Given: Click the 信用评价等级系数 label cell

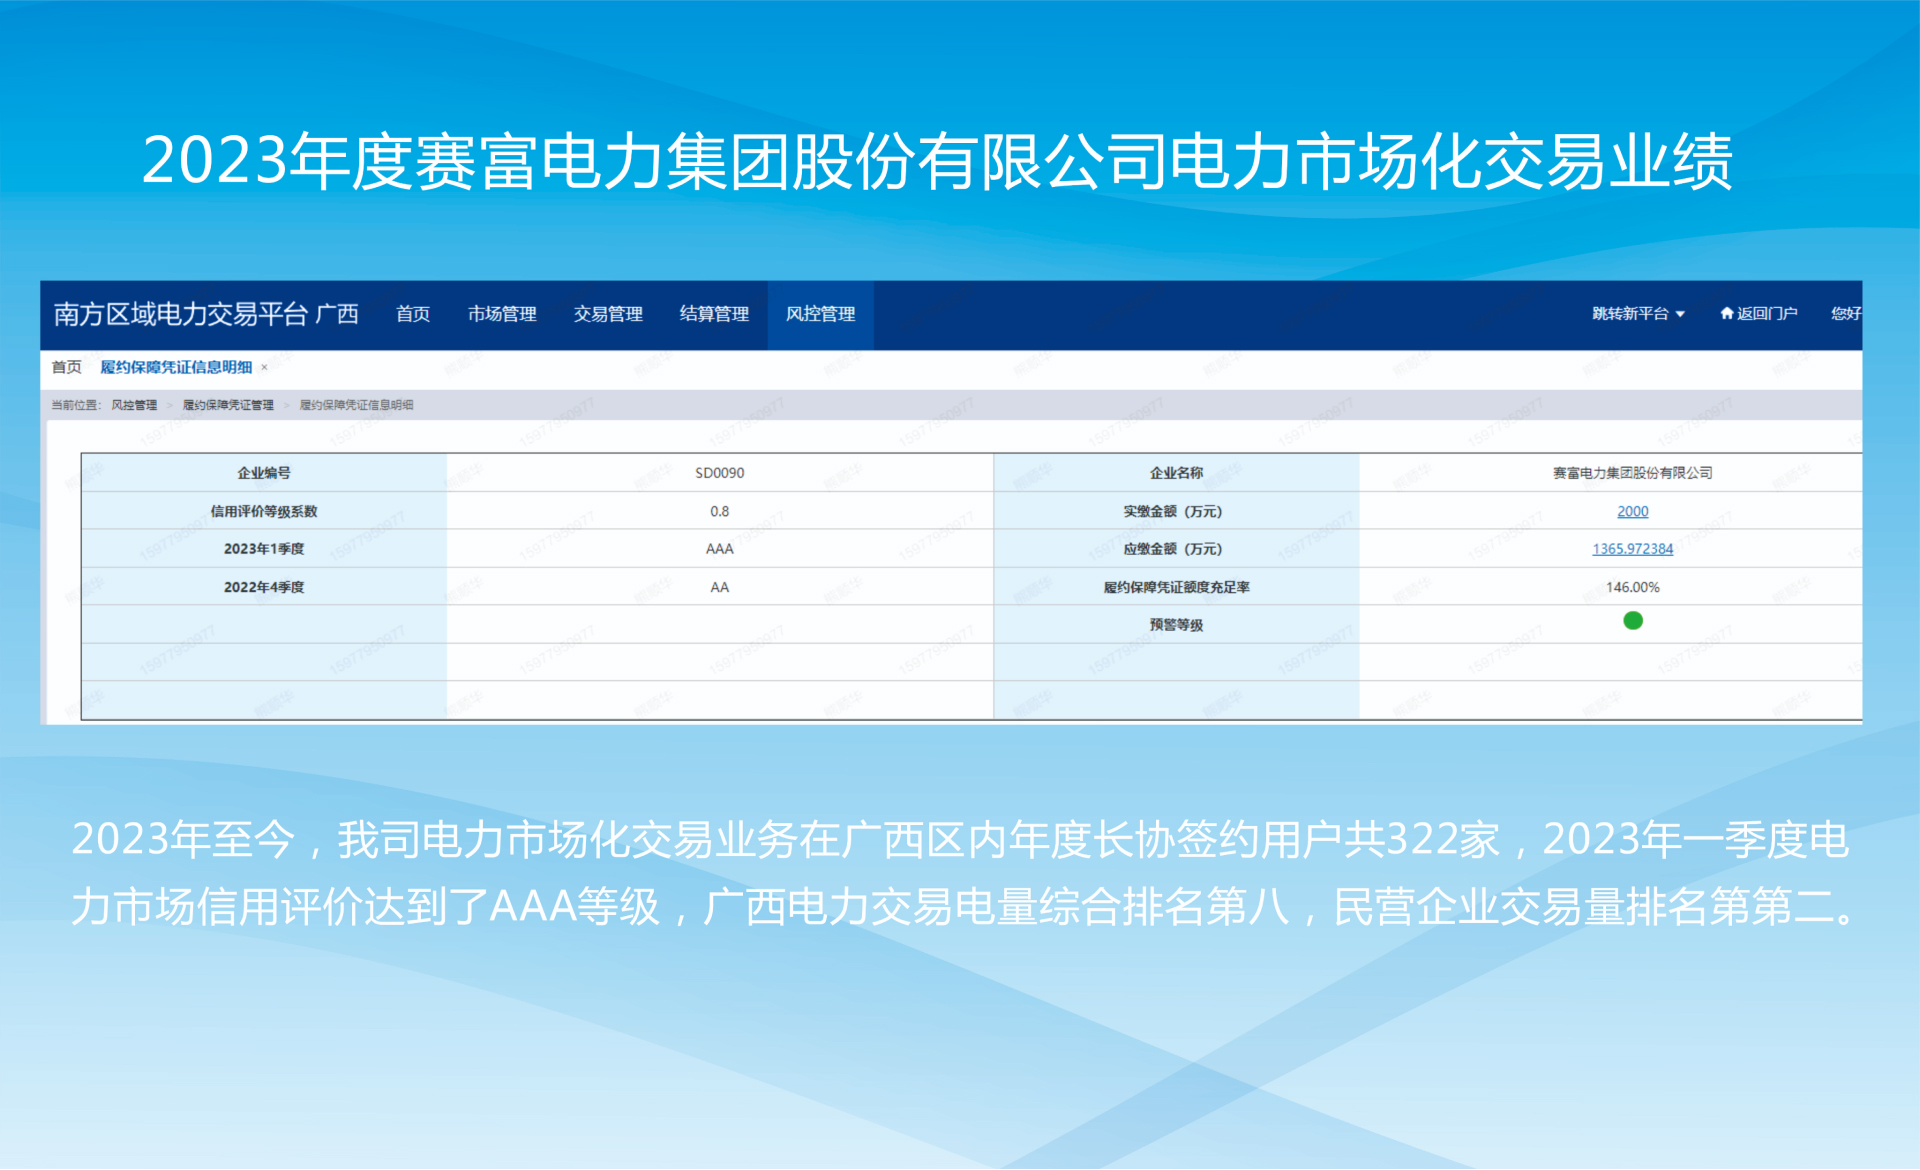Looking at the screenshot, I should (x=264, y=511).
